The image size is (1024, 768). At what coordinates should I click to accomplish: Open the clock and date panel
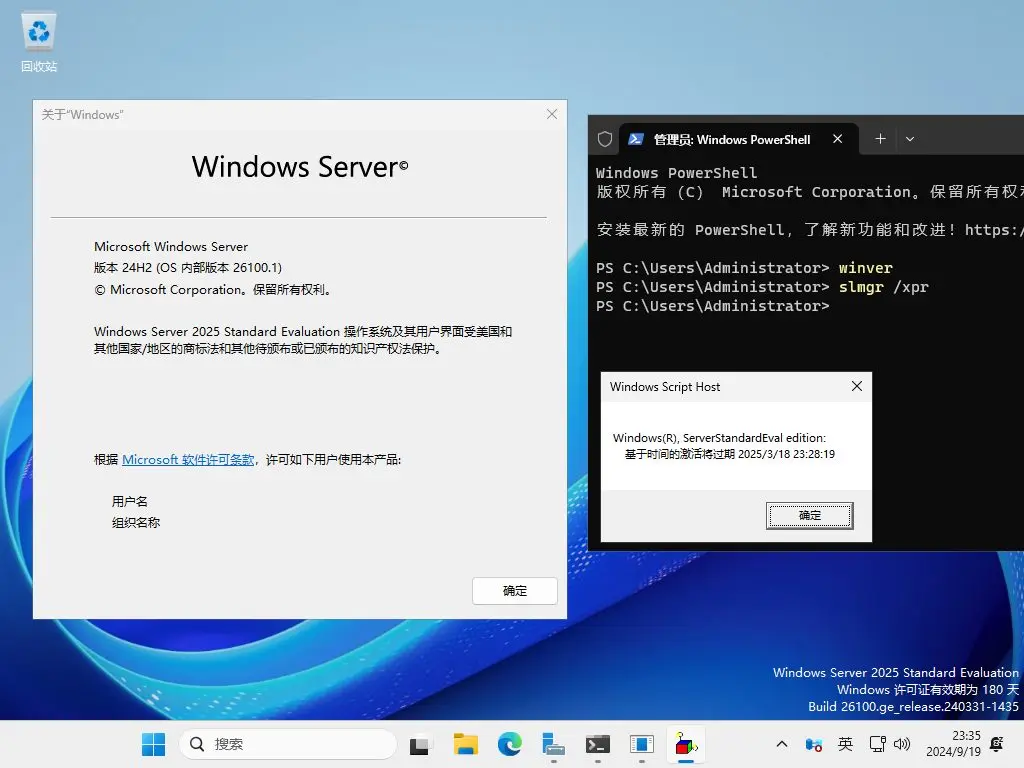tap(952, 744)
